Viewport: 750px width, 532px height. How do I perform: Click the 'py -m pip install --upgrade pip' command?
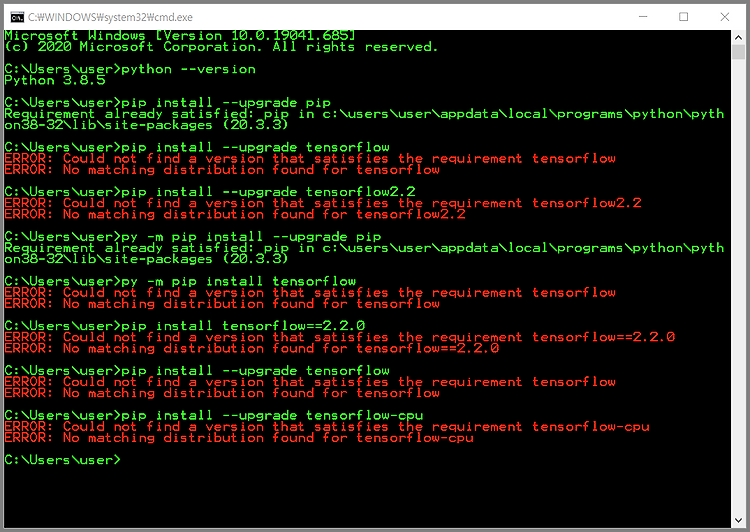click(x=193, y=237)
